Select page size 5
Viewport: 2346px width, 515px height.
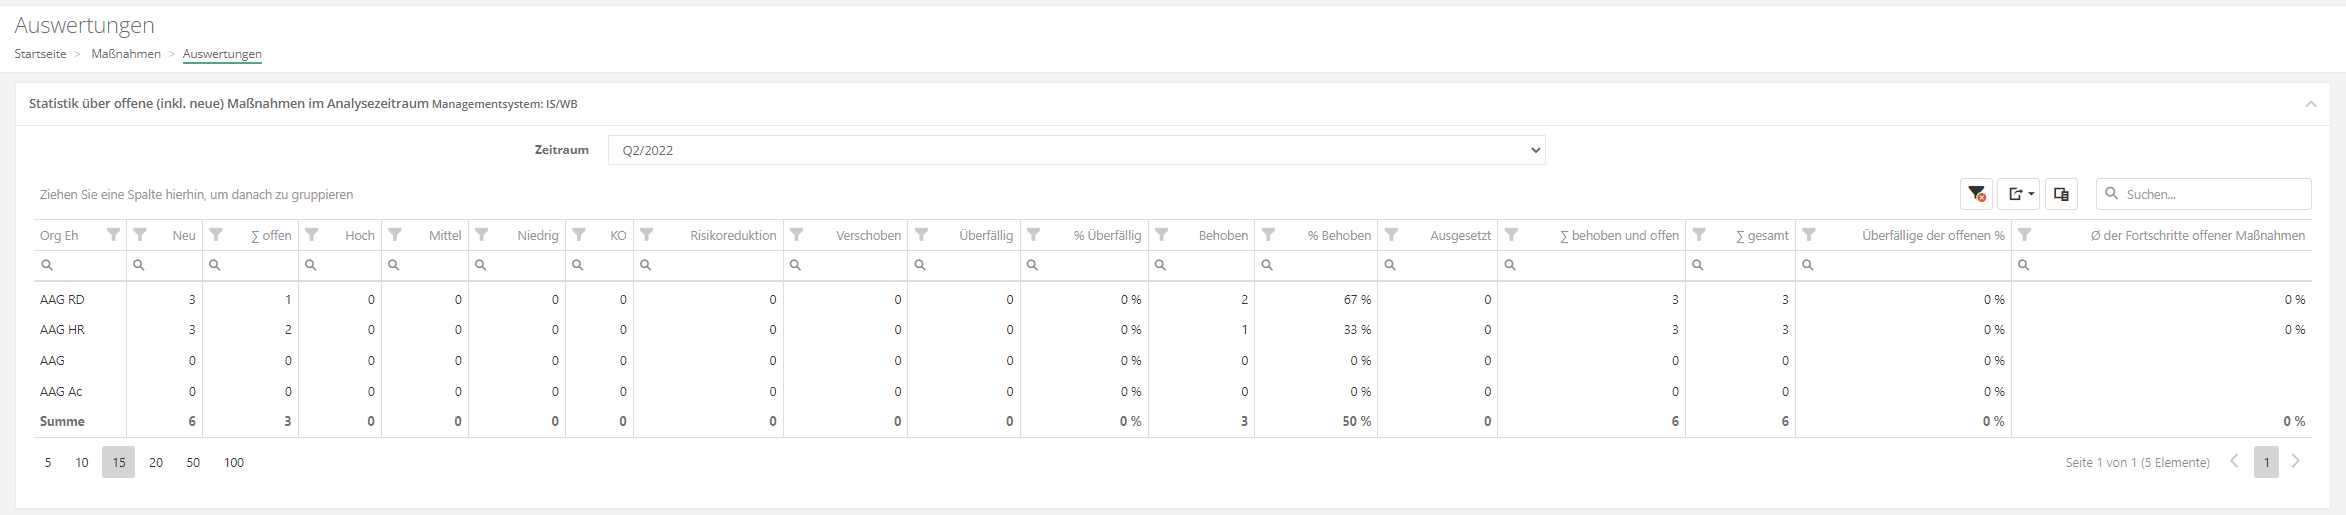(48, 462)
